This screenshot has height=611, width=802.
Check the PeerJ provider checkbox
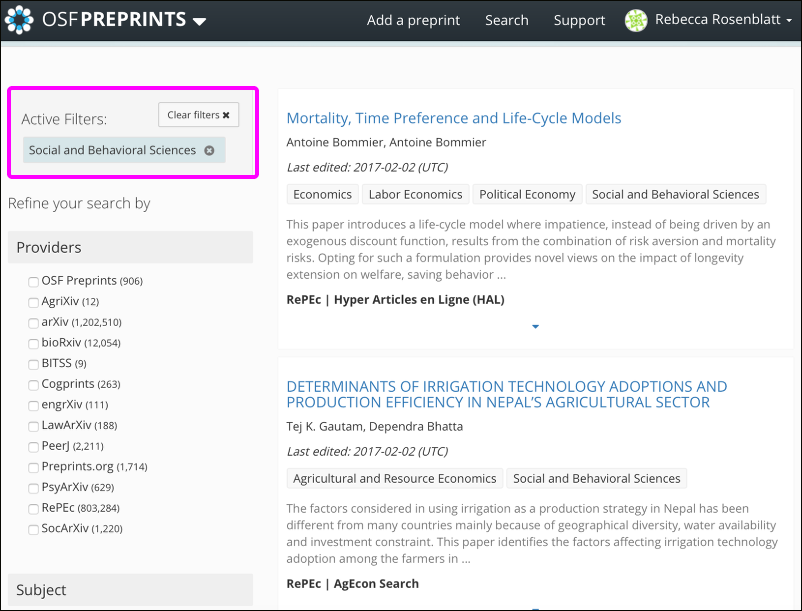pyautogui.click(x=33, y=446)
